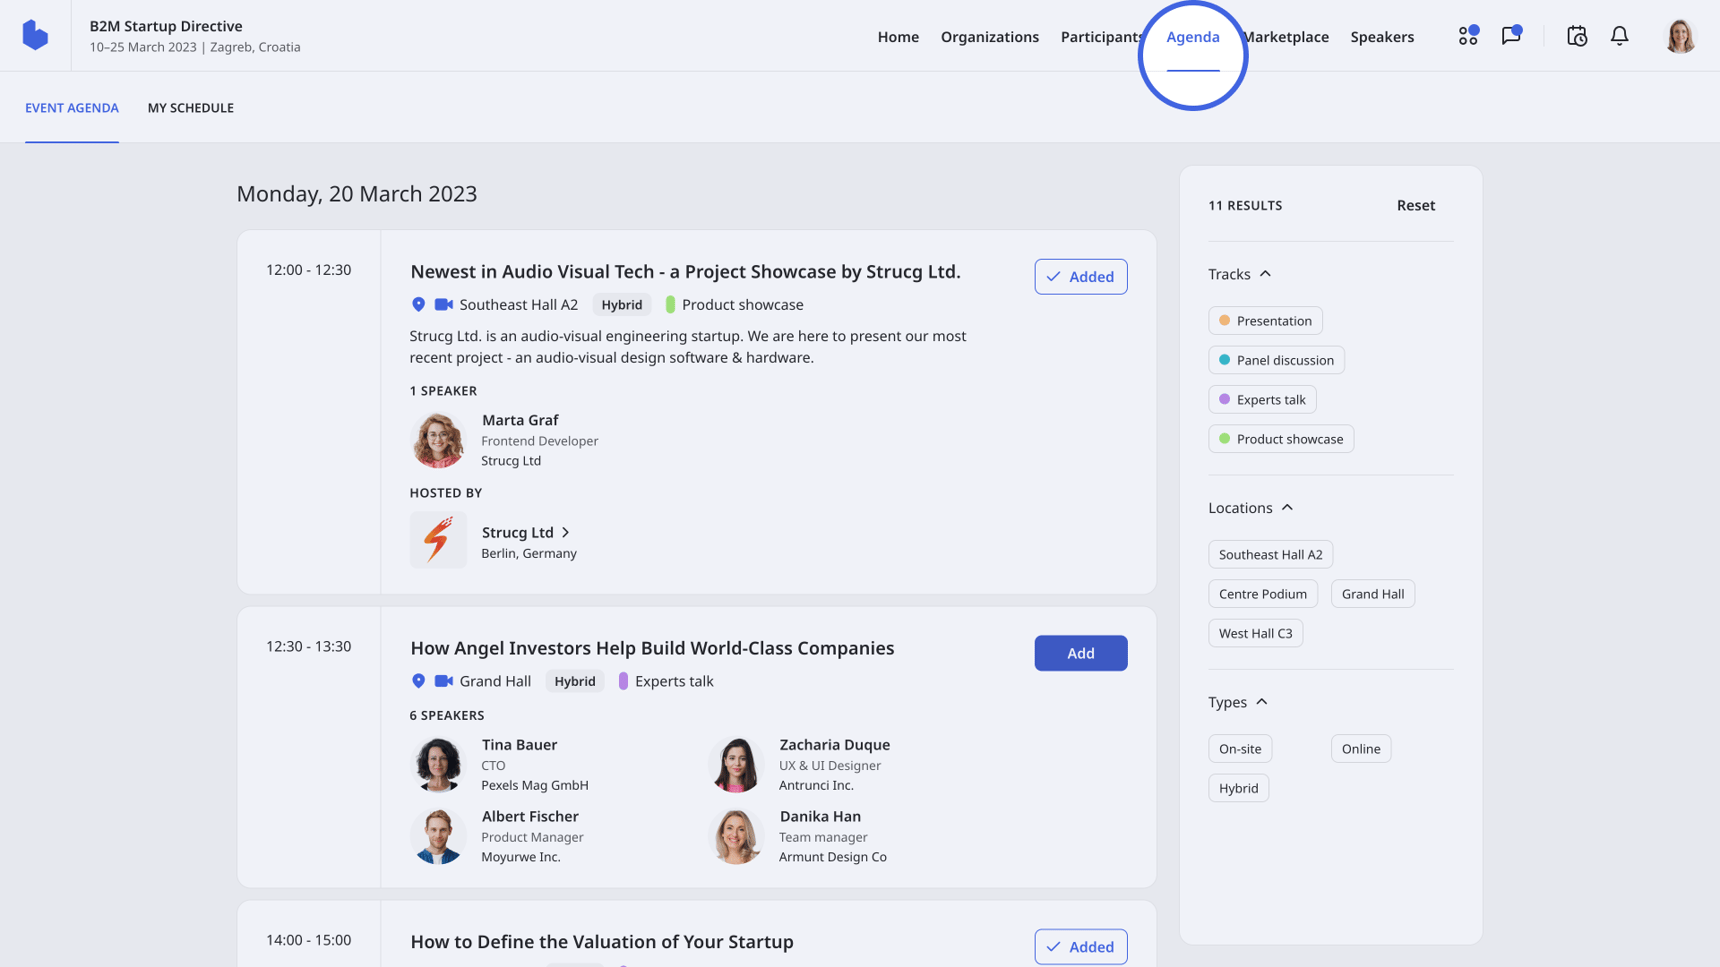
Task: Open notifications bell icon
Action: [1619, 36]
